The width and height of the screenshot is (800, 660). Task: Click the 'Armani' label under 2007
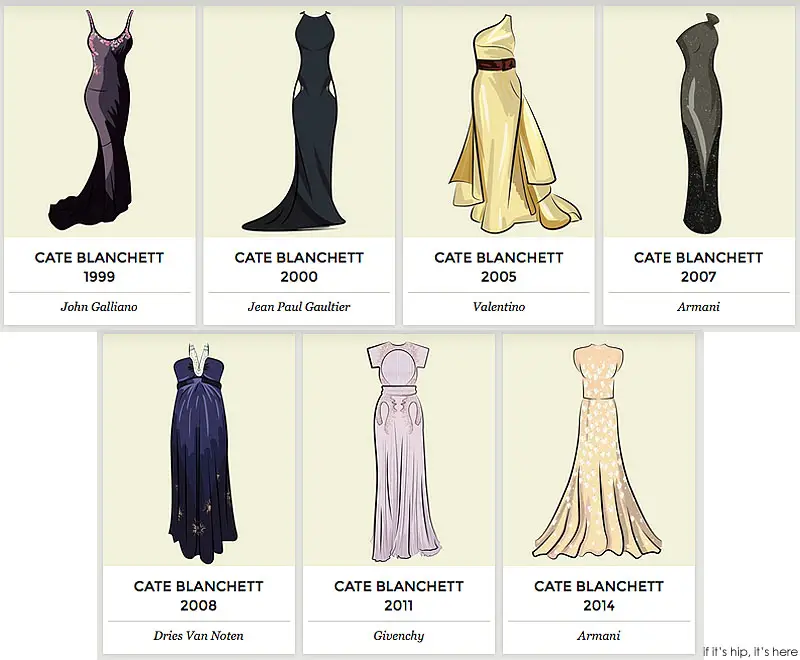[698, 307]
